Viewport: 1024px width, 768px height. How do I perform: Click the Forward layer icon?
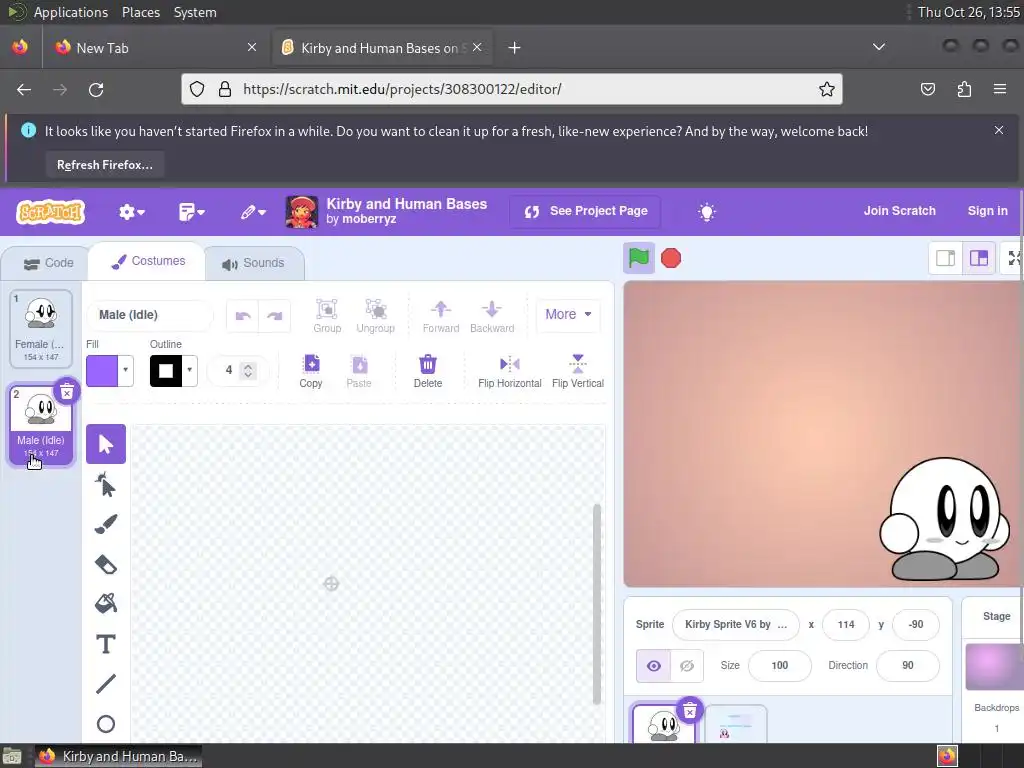point(441,316)
